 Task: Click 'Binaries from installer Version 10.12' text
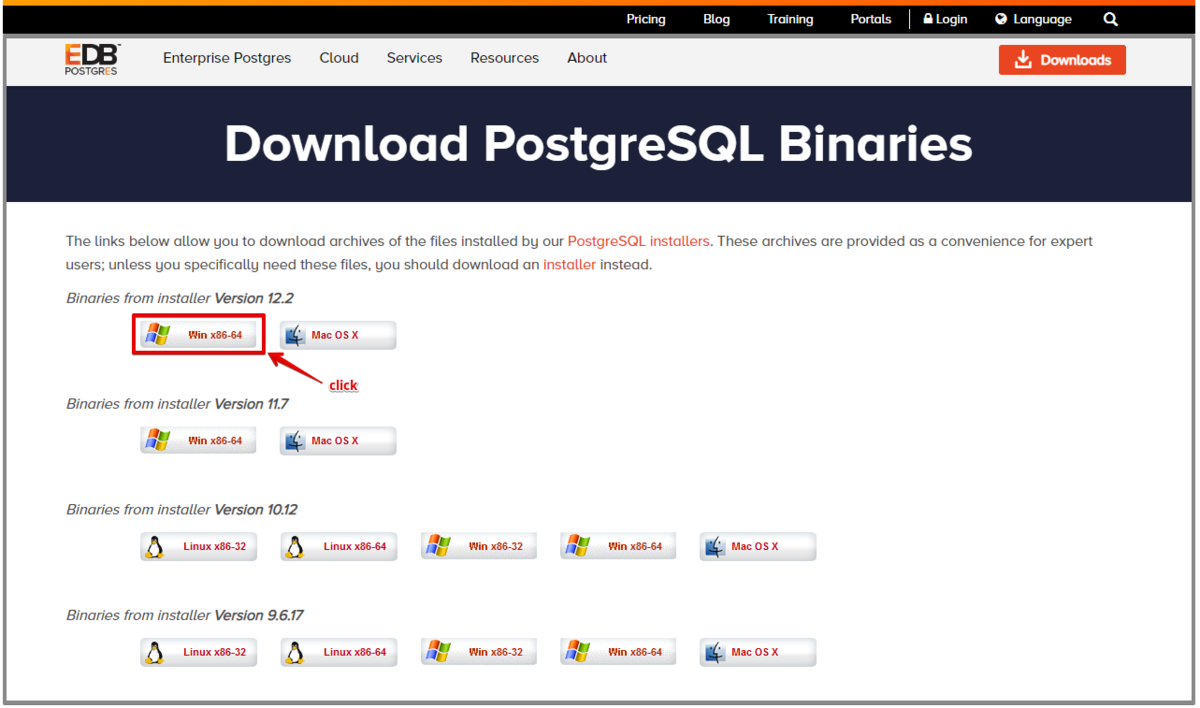point(182,509)
